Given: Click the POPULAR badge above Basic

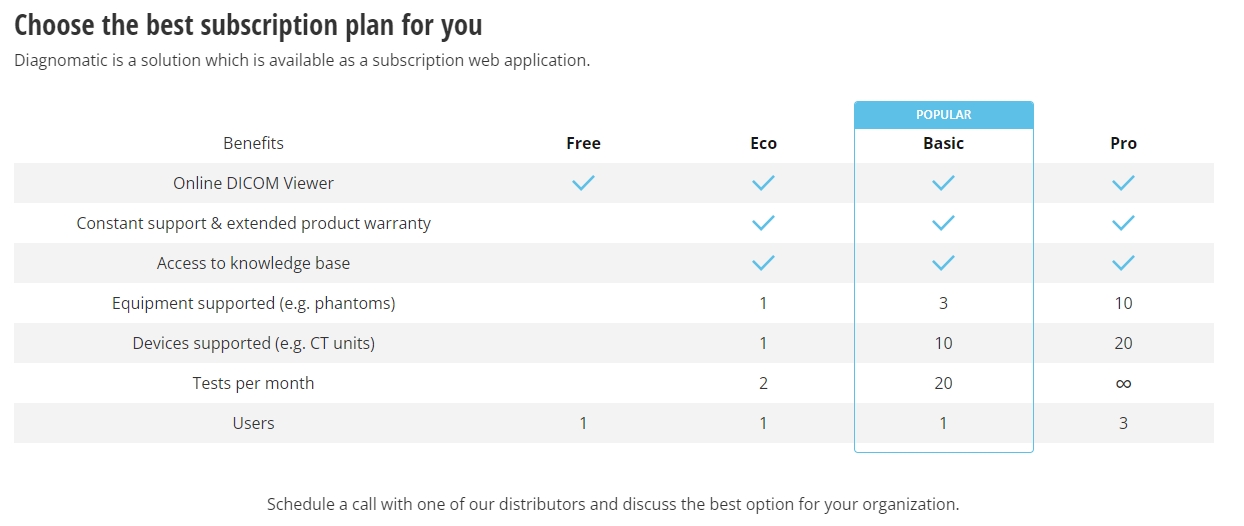Looking at the screenshot, I should tap(943, 115).
